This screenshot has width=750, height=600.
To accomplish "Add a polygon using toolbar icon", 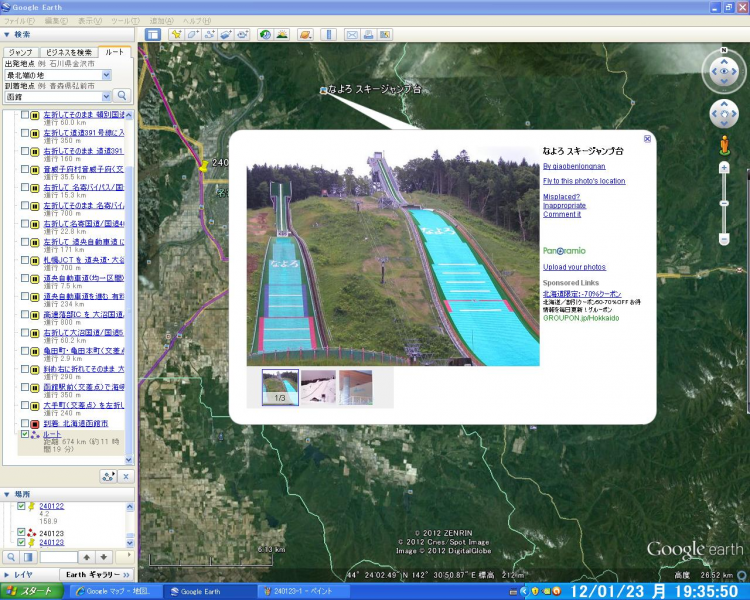I will point(193,34).
